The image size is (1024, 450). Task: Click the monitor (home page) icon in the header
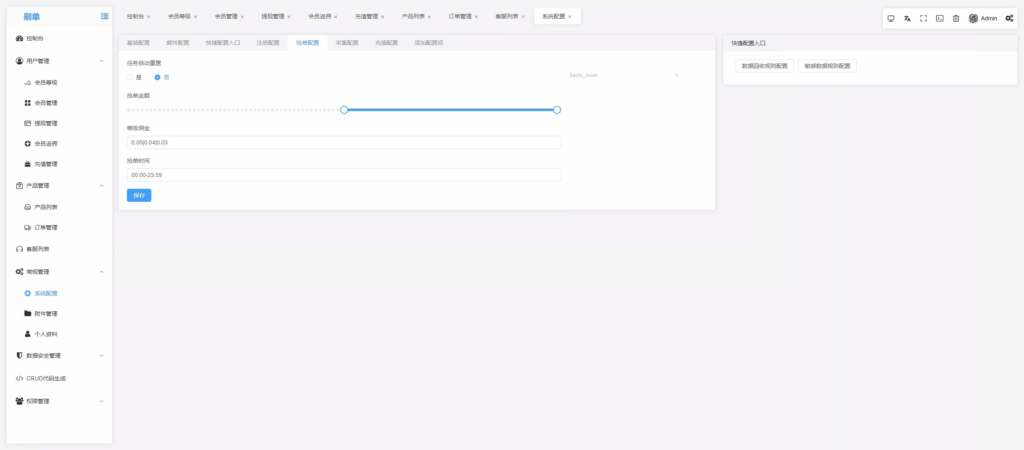pyautogui.click(x=891, y=18)
